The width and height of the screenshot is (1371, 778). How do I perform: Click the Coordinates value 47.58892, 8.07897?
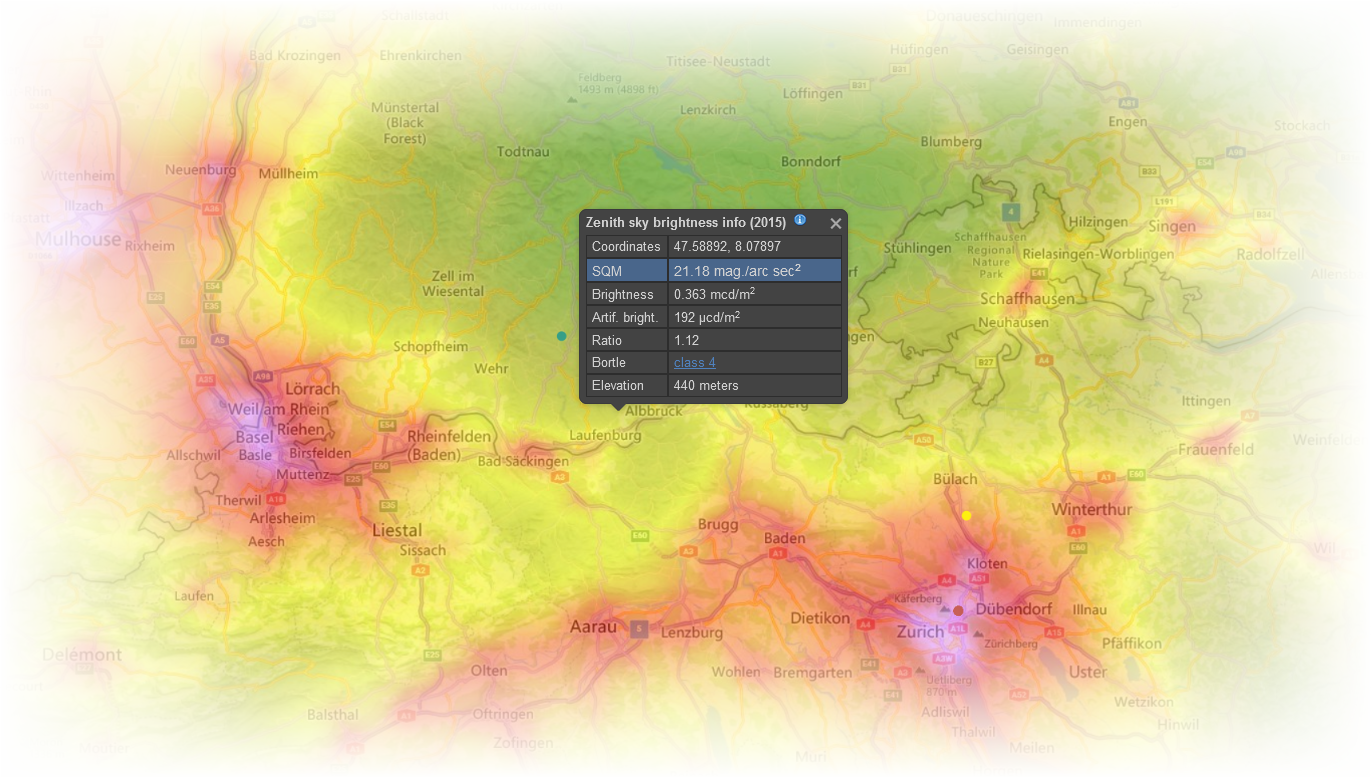pyautogui.click(x=727, y=247)
